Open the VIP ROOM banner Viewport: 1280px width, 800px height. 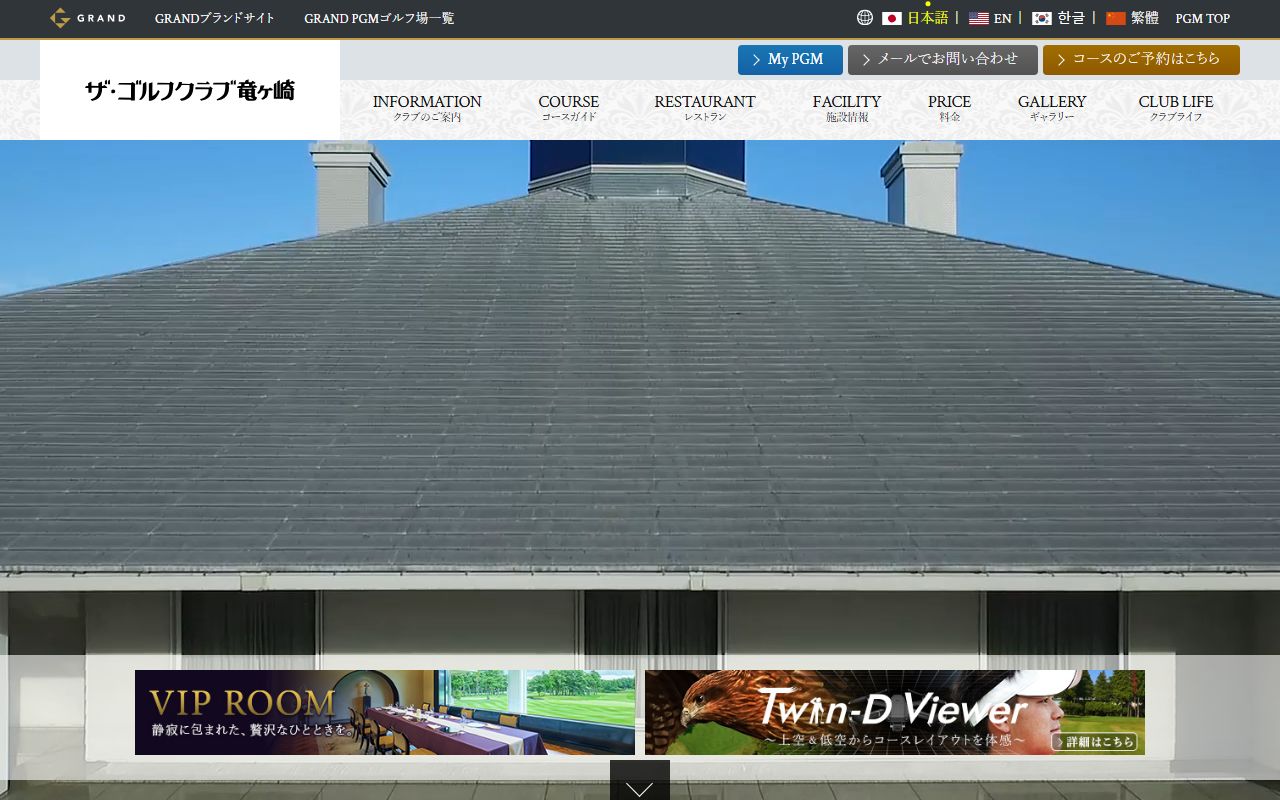click(x=385, y=712)
